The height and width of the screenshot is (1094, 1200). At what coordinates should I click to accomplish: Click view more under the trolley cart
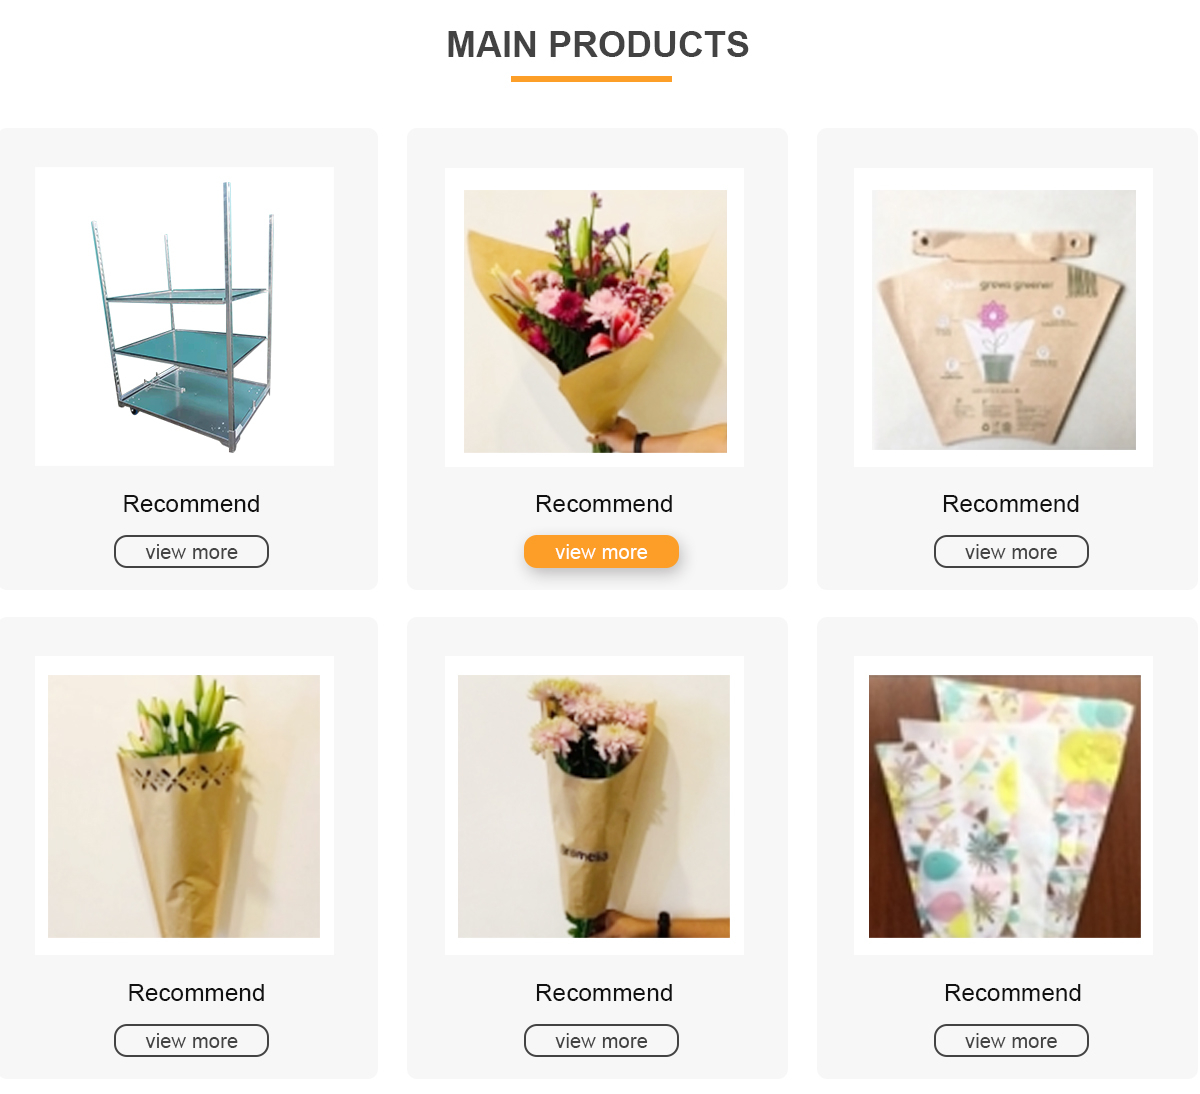[191, 552]
